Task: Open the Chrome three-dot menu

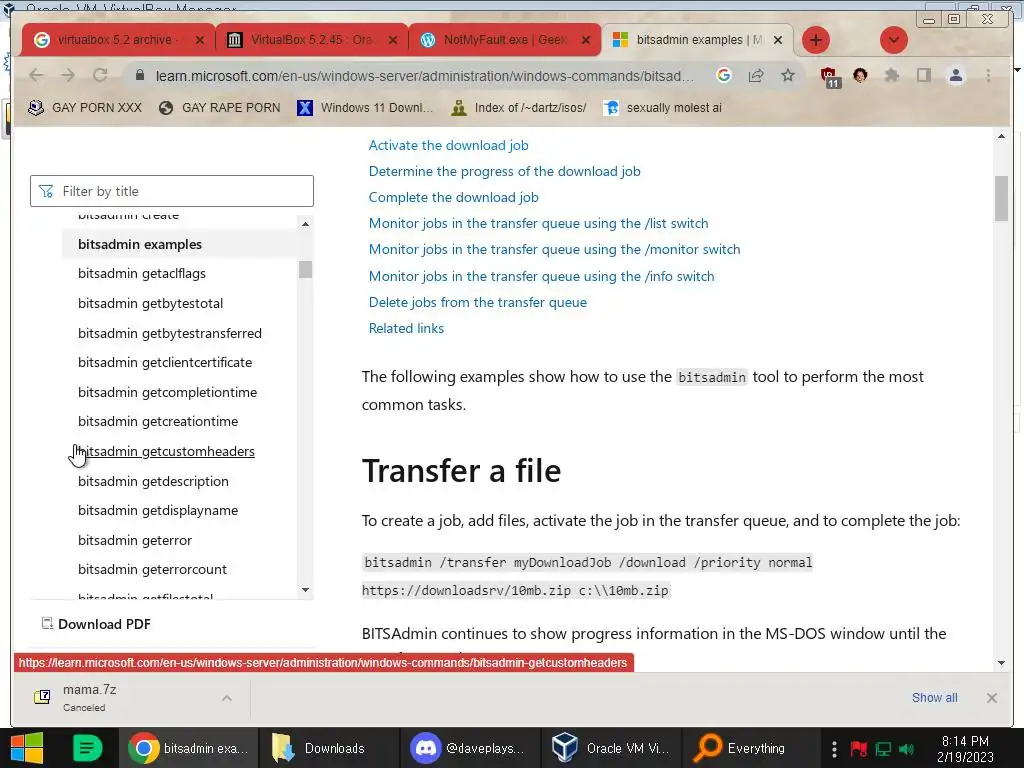Action: [x=989, y=76]
